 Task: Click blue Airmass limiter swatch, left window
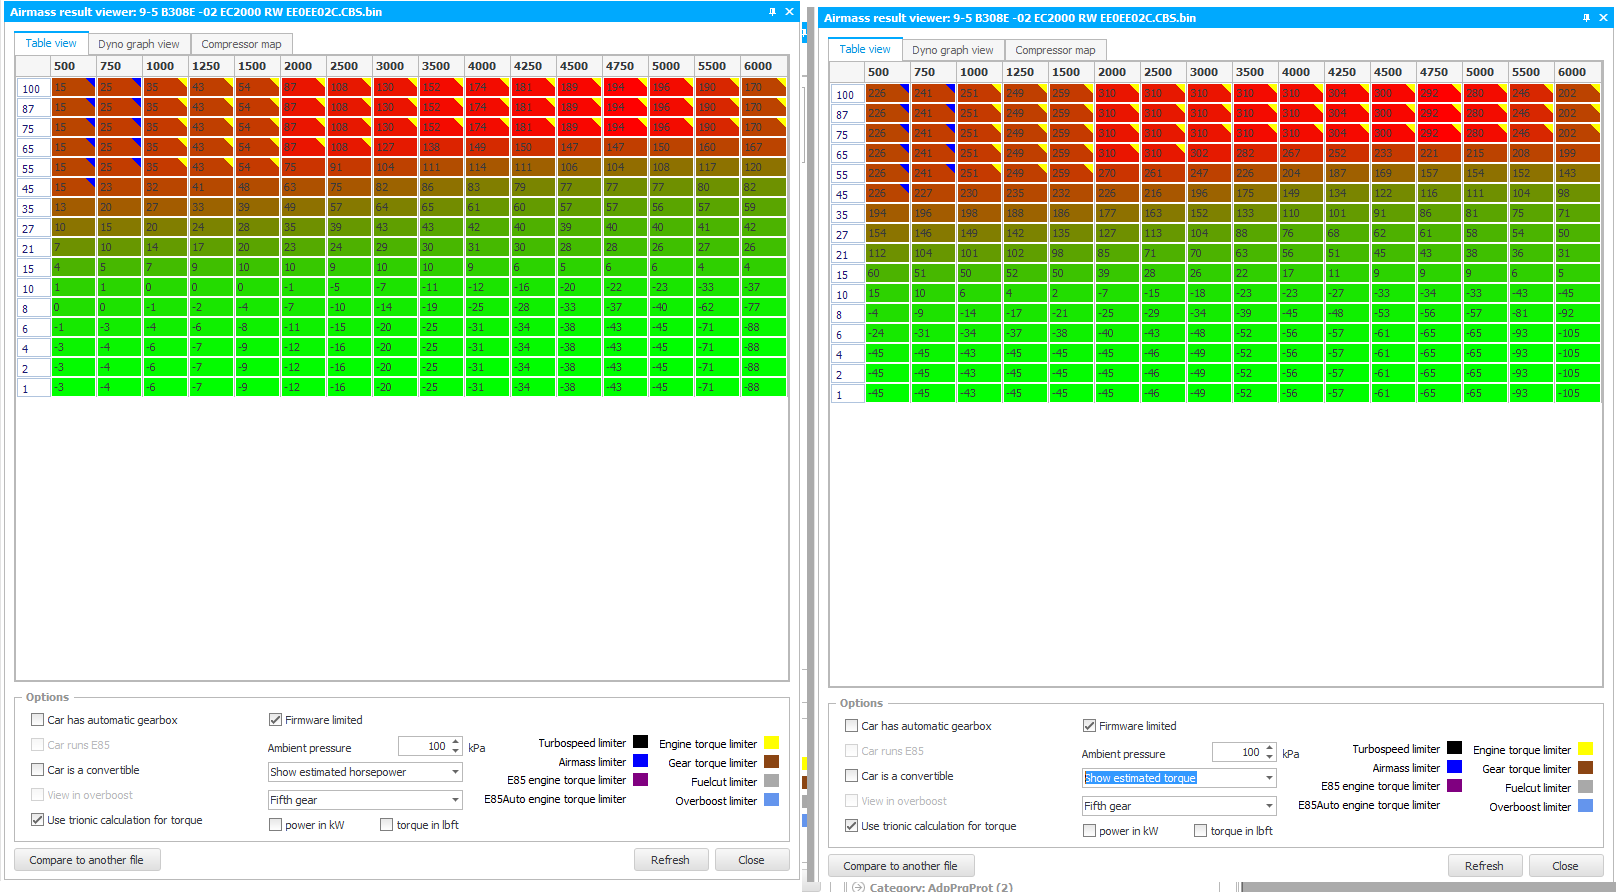640,761
